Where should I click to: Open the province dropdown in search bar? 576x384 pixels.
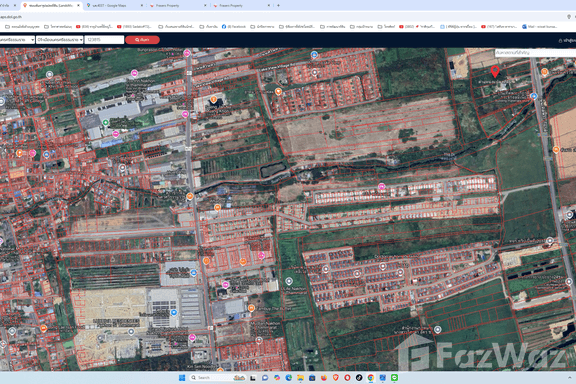(x=17, y=40)
